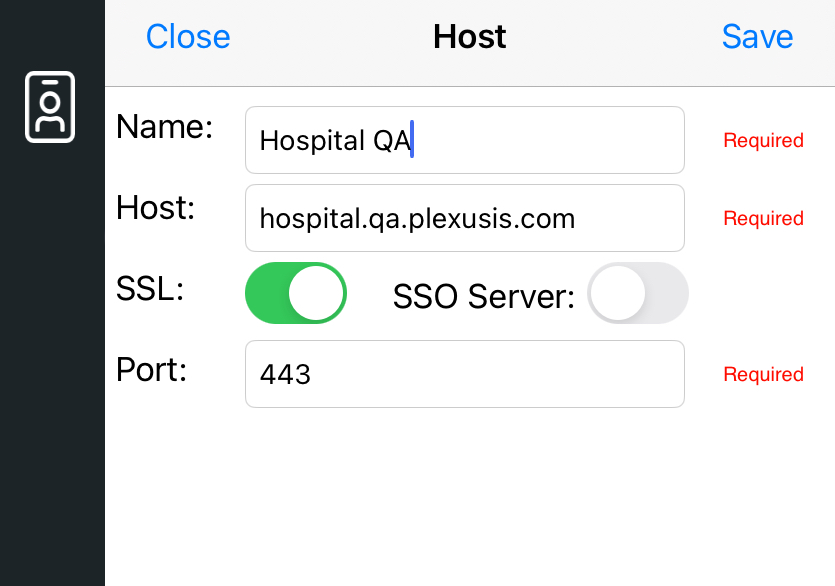Enable the SSO Server switch

637,293
